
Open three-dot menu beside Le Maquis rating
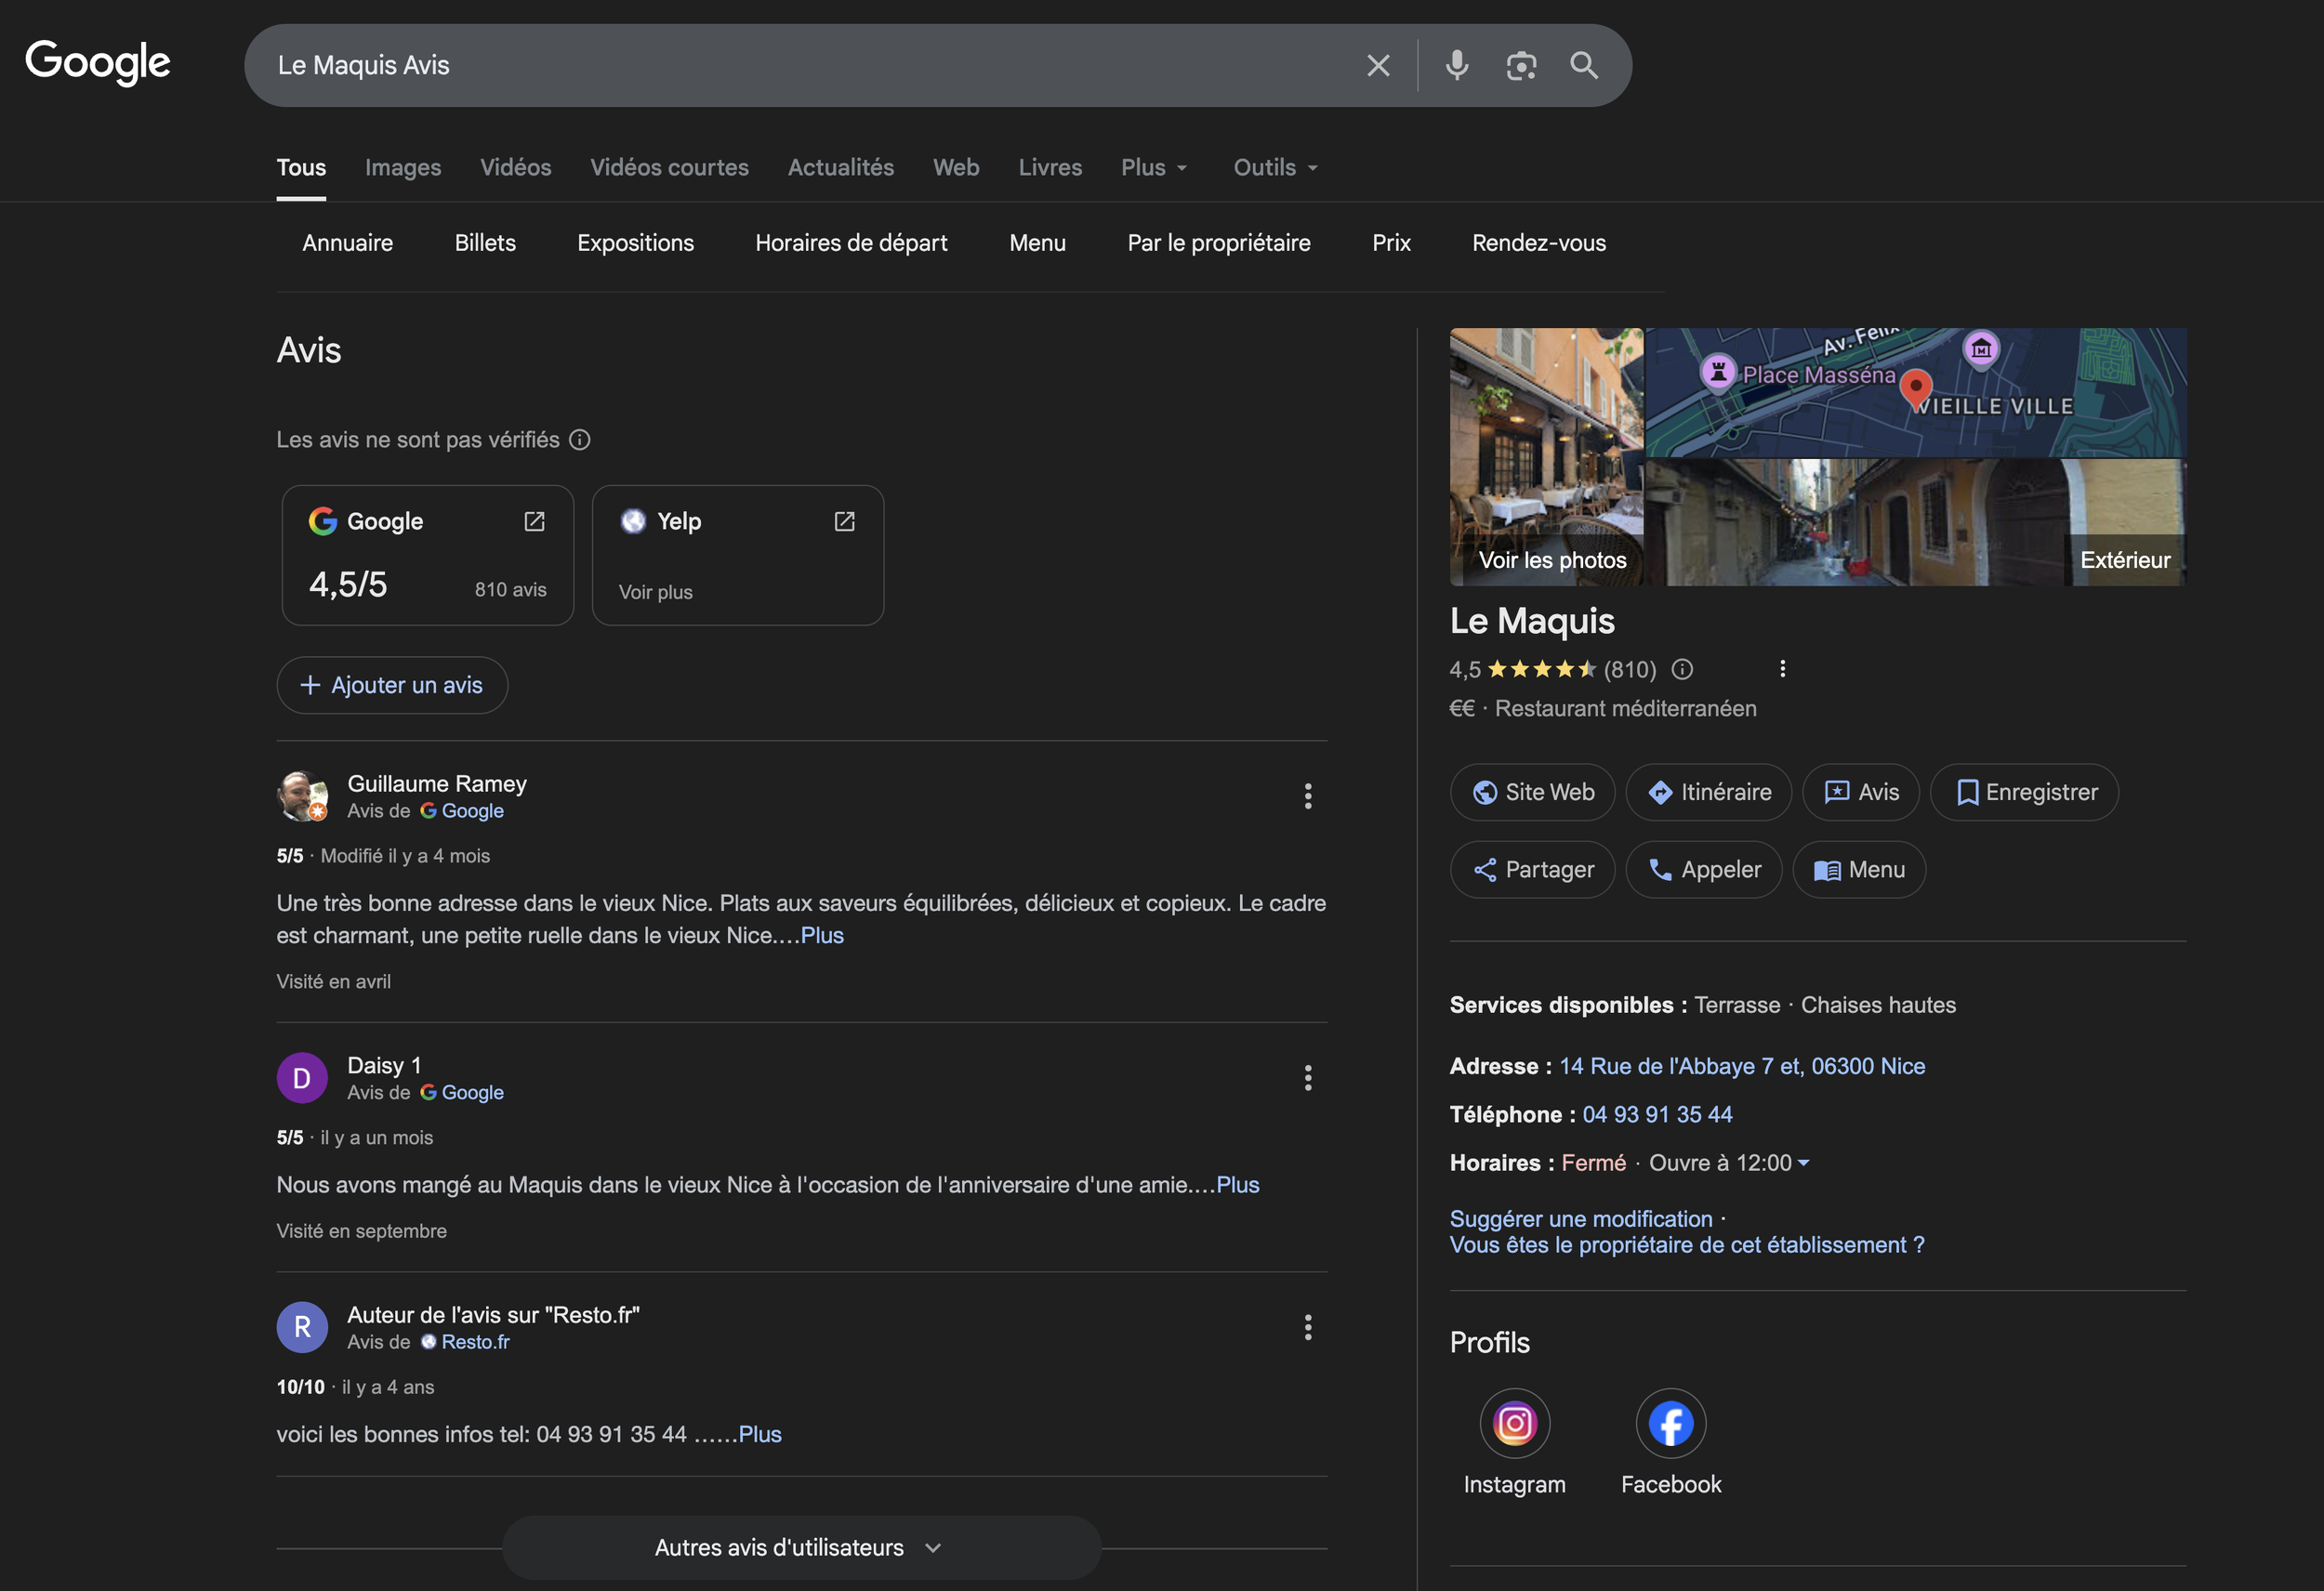tap(1782, 669)
